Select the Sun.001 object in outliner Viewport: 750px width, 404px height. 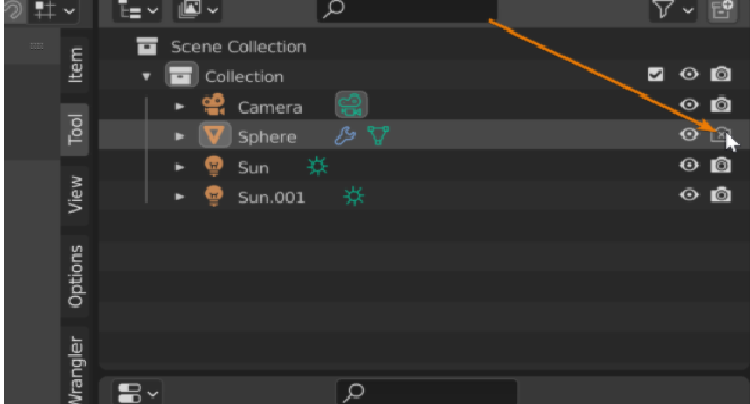click(x=271, y=197)
